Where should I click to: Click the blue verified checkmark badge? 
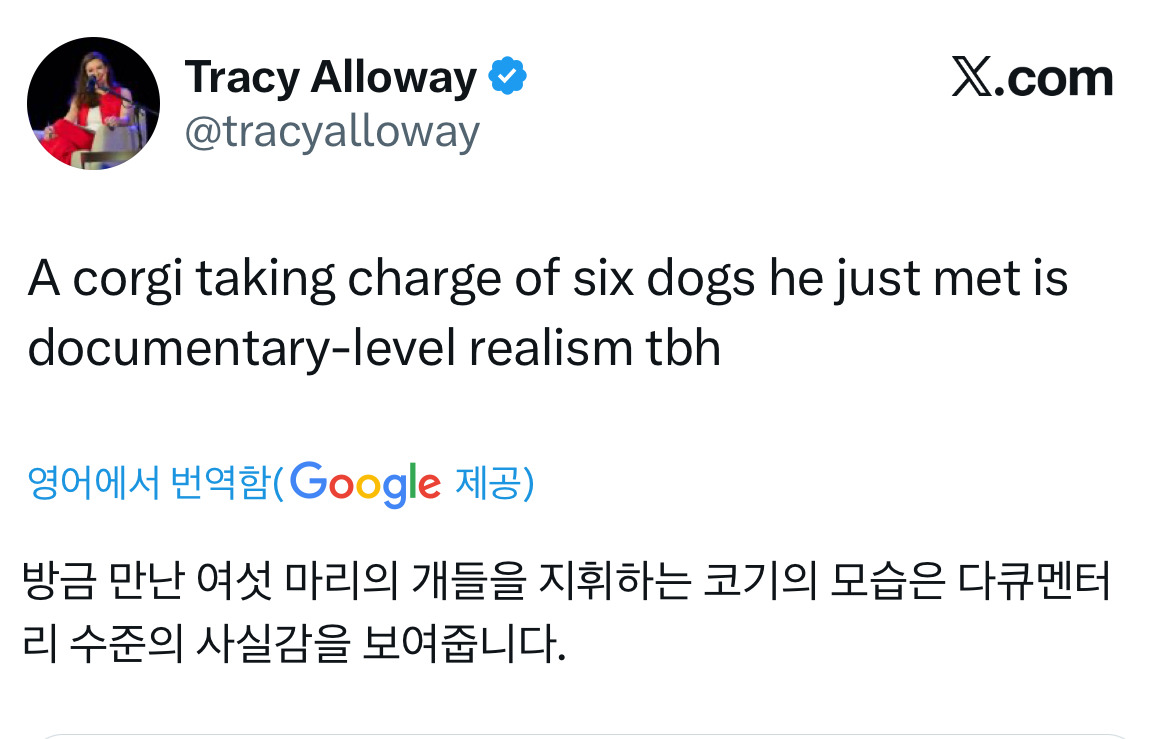[x=507, y=77]
